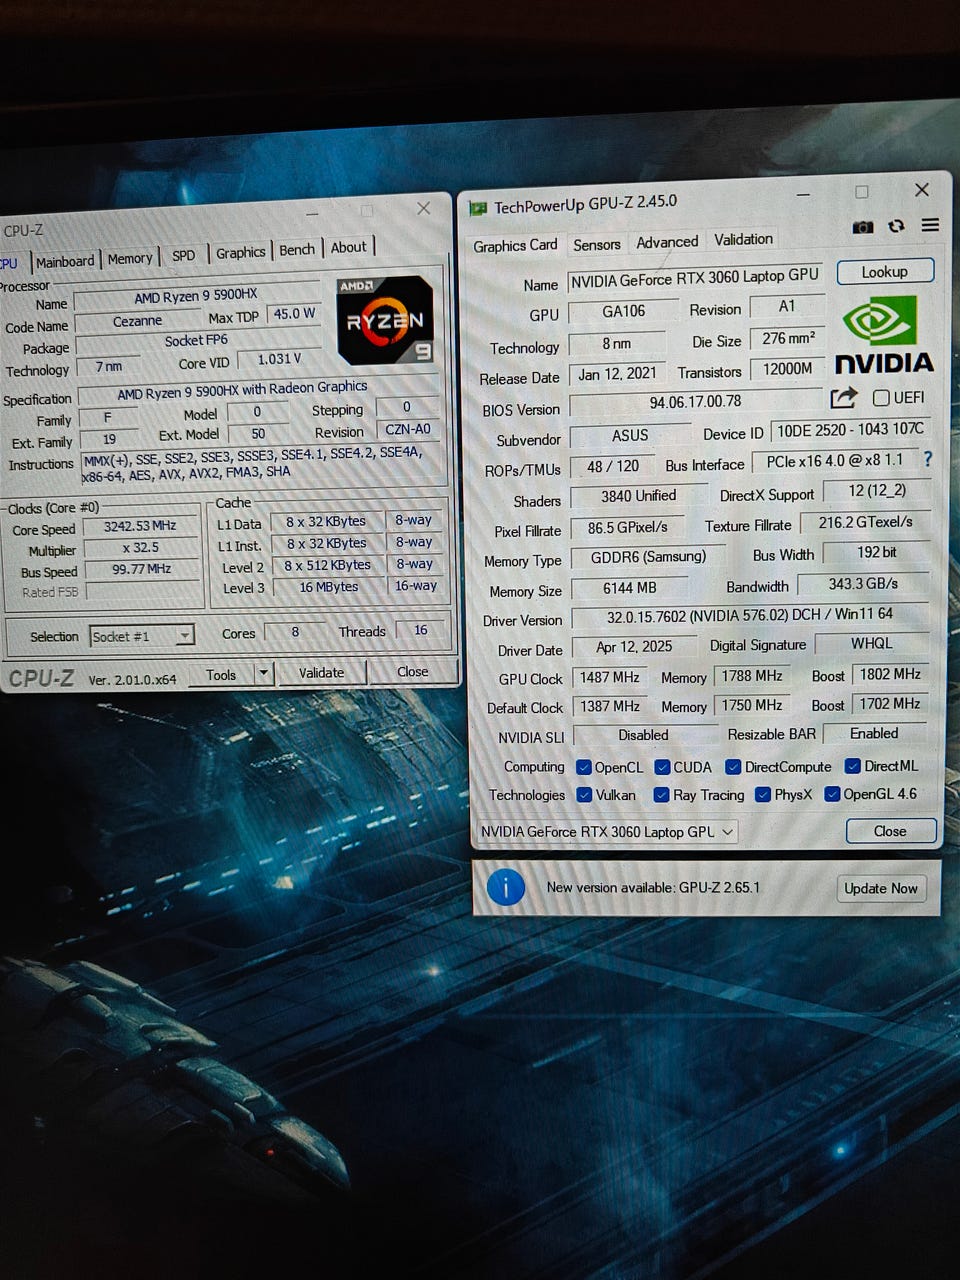
Task: Click the Threads value 16
Action: point(421,630)
